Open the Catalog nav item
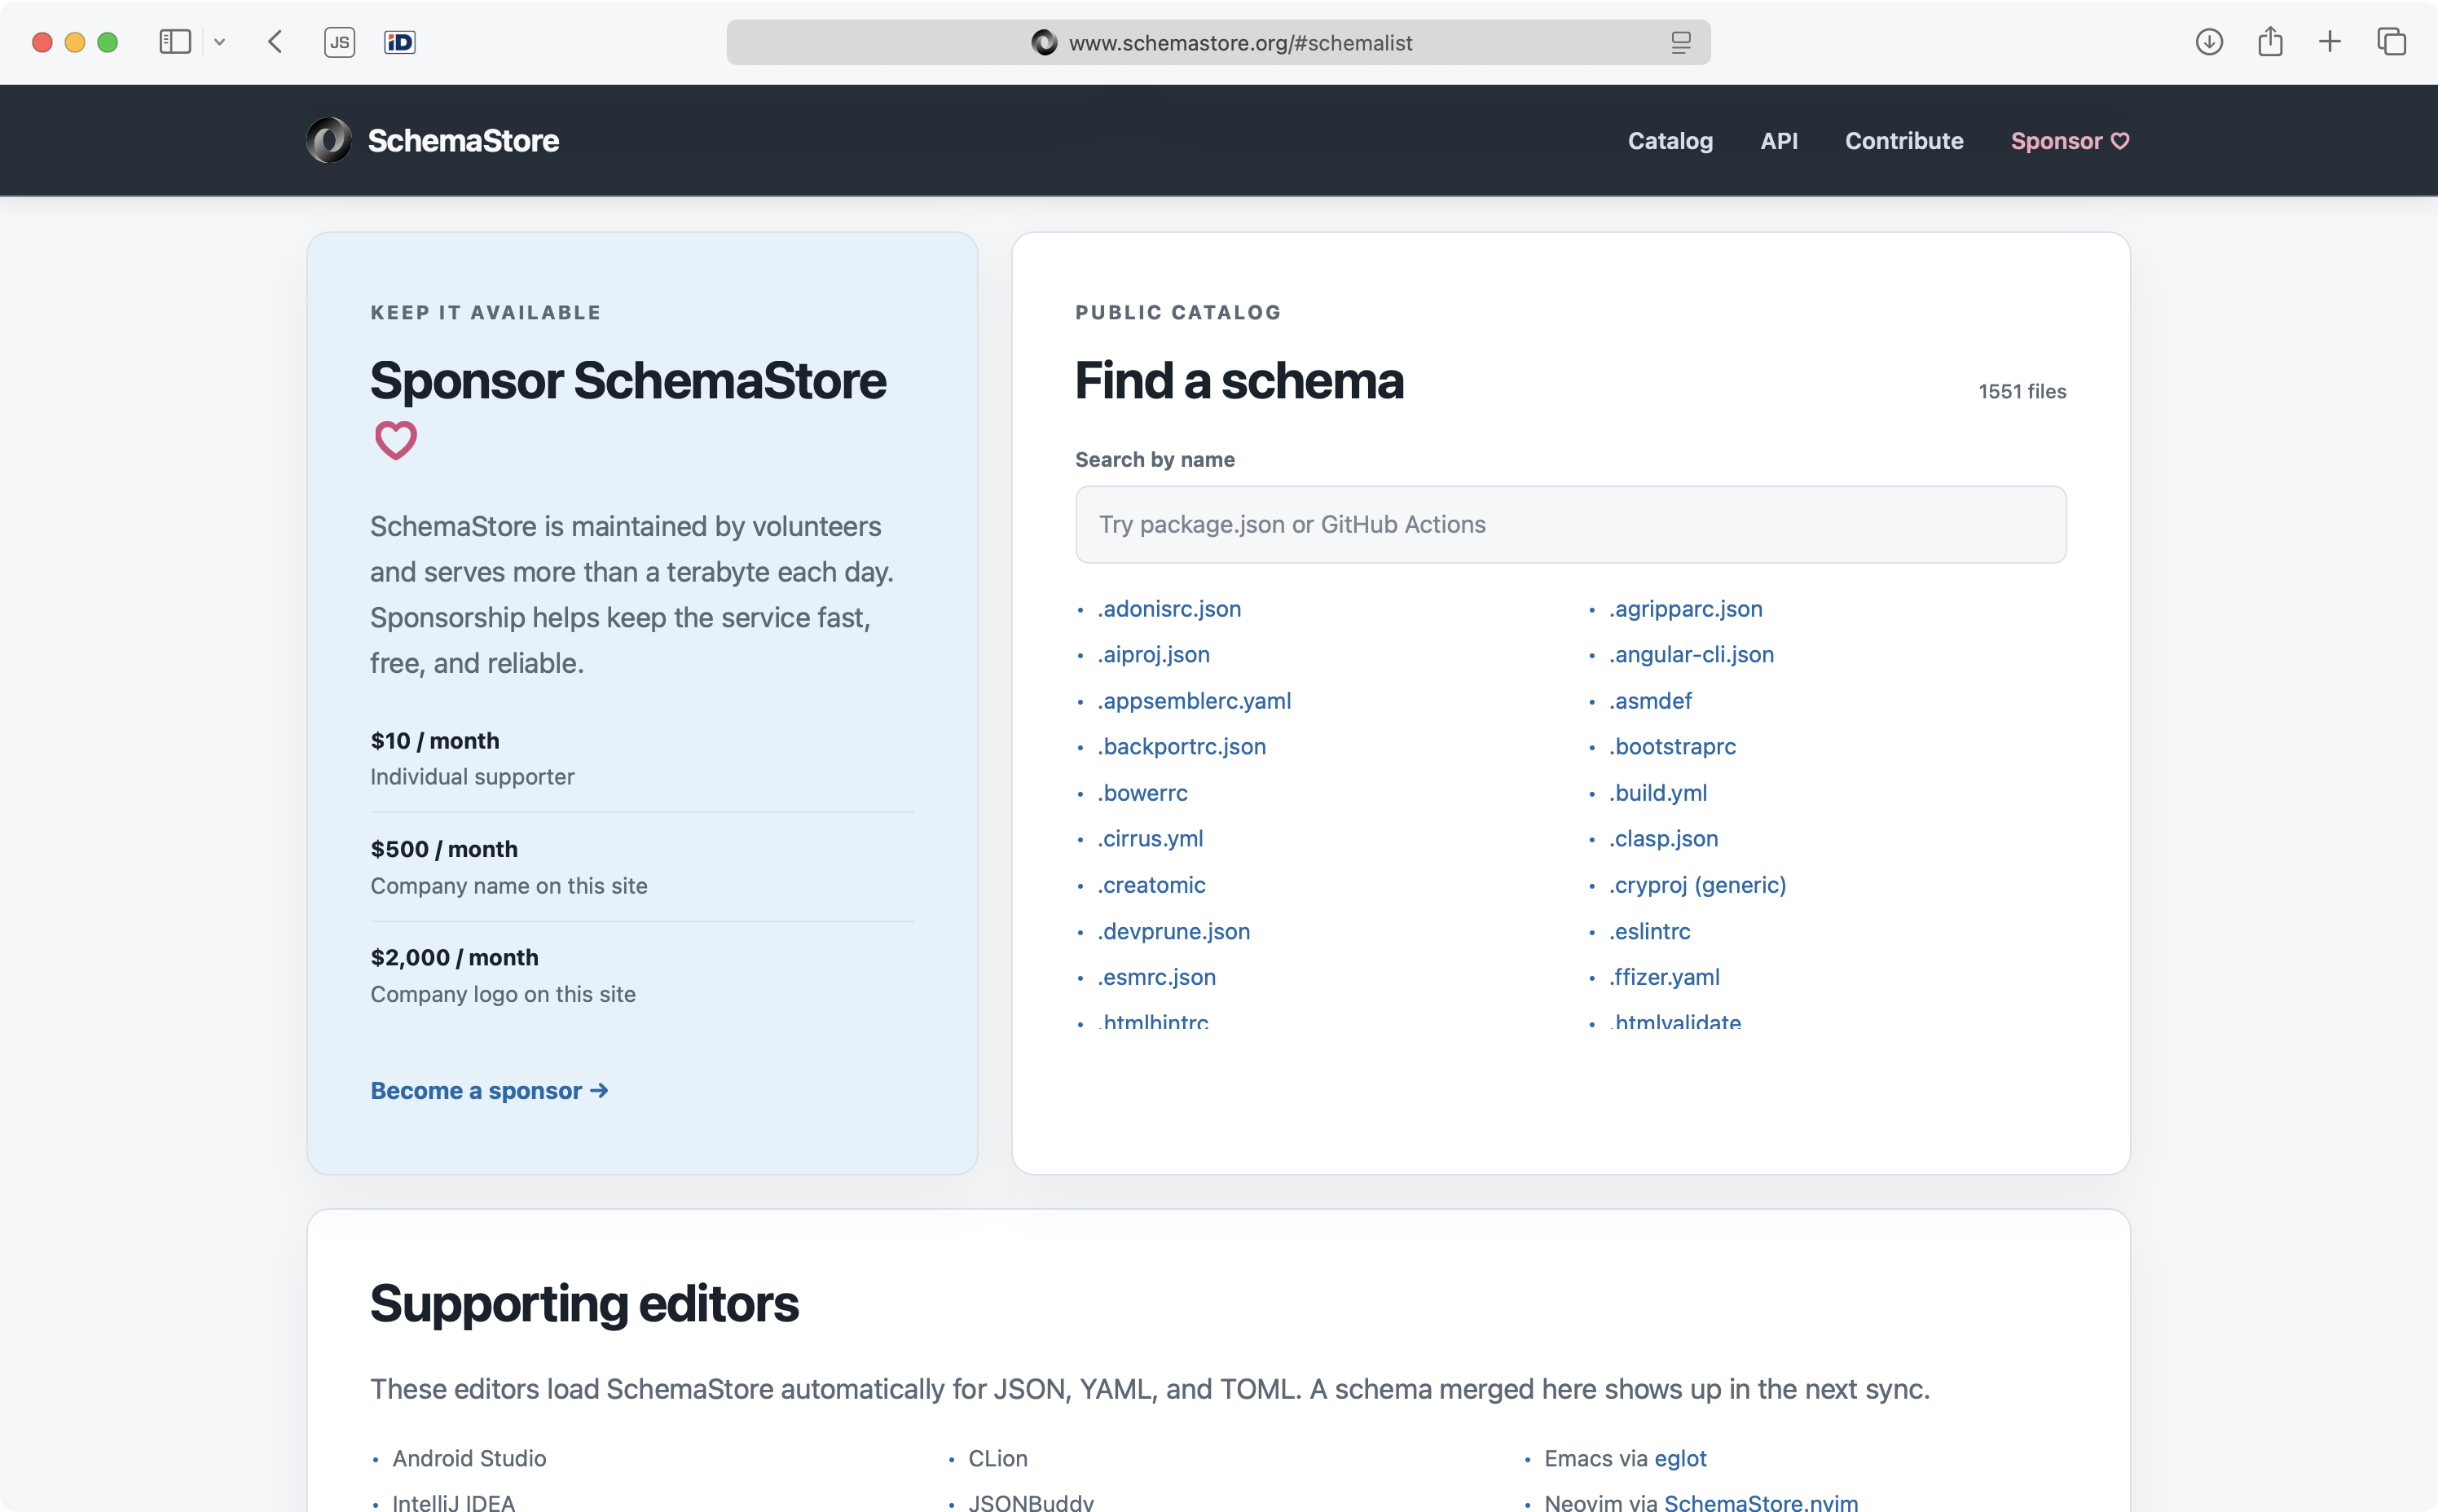This screenshot has width=2438, height=1512. (1670, 141)
